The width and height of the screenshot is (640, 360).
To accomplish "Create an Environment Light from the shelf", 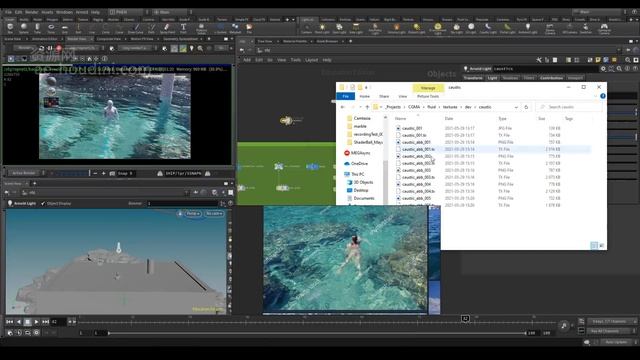I will click(x=438, y=29).
